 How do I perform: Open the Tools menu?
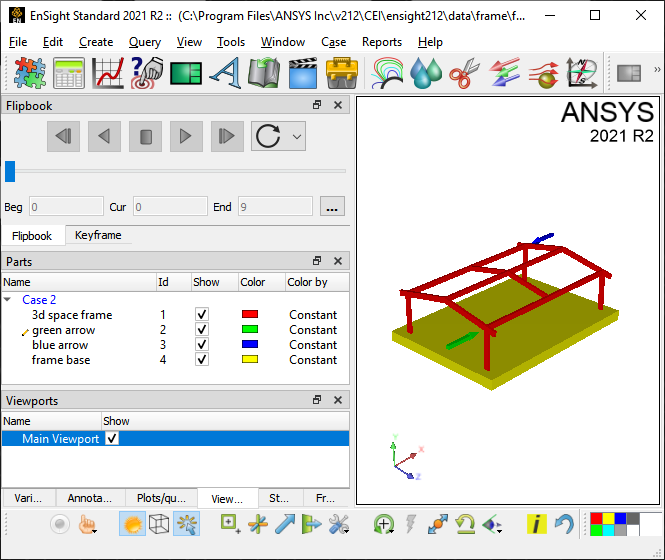tap(231, 42)
